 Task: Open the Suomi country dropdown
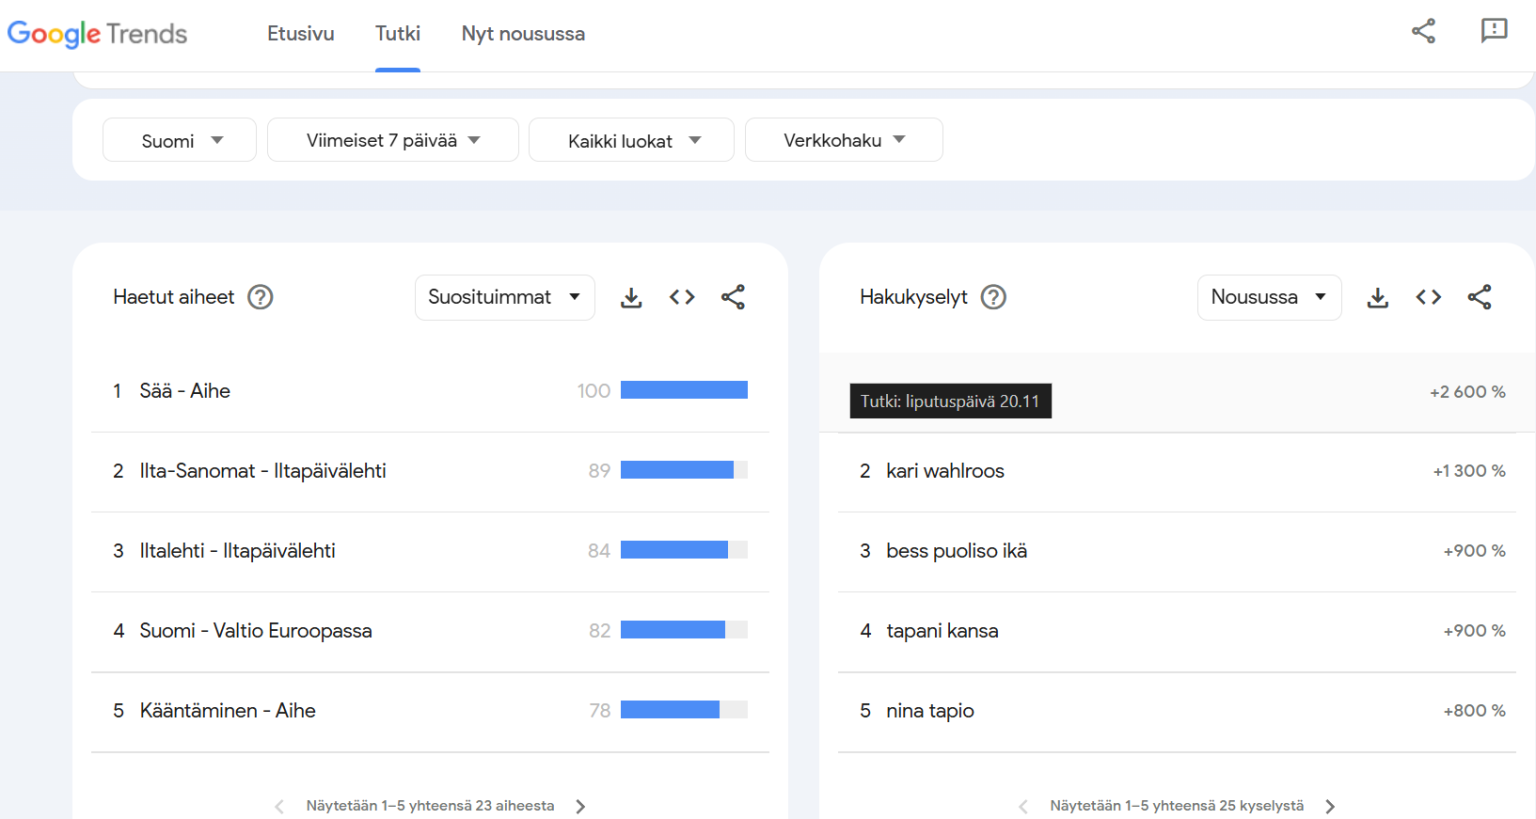180,140
